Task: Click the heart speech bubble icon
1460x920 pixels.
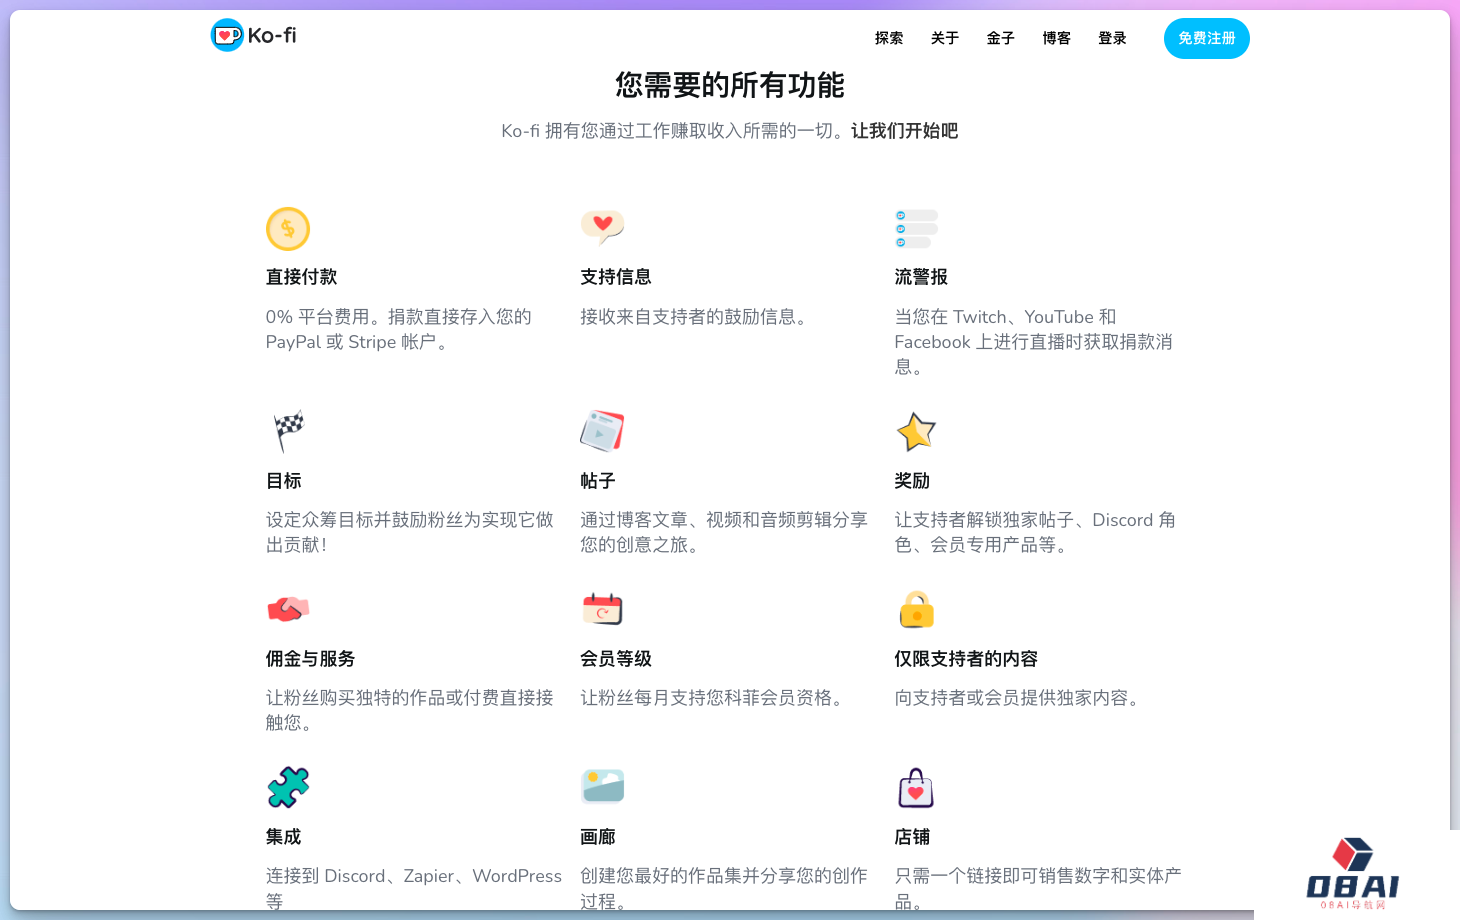Action: tap(602, 228)
